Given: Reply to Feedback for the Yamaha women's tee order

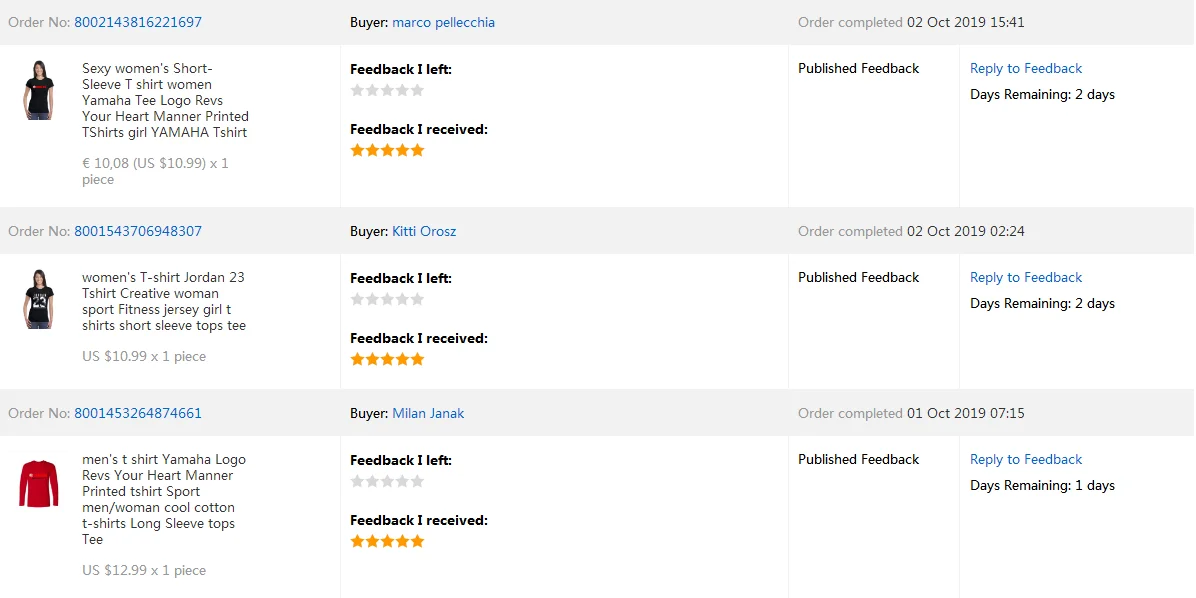Looking at the screenshot, I should tap(1026, 68).
